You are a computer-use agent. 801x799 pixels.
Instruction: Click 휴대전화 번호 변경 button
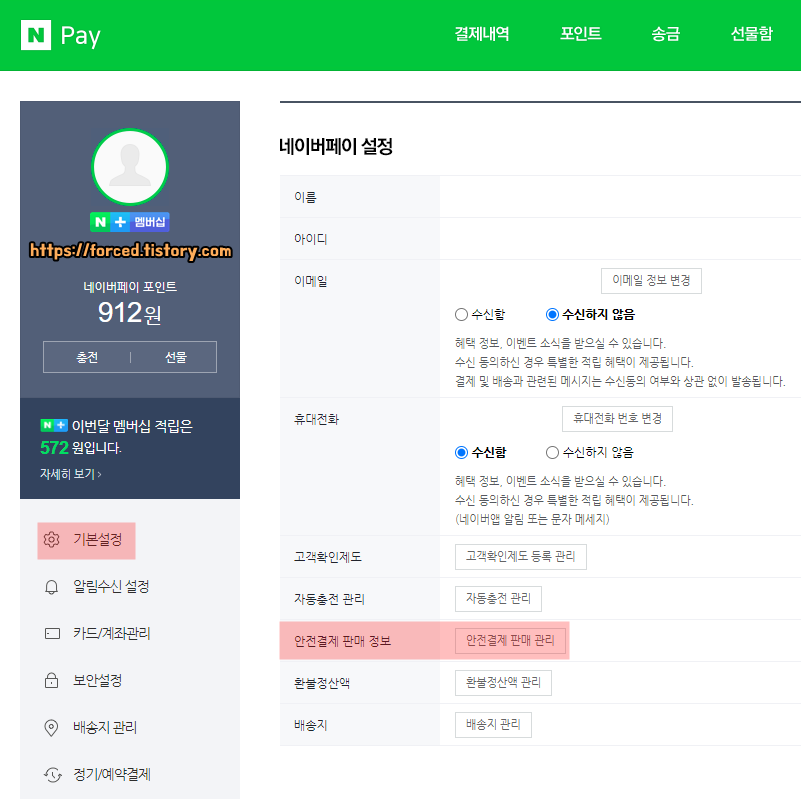coord(617,419)
